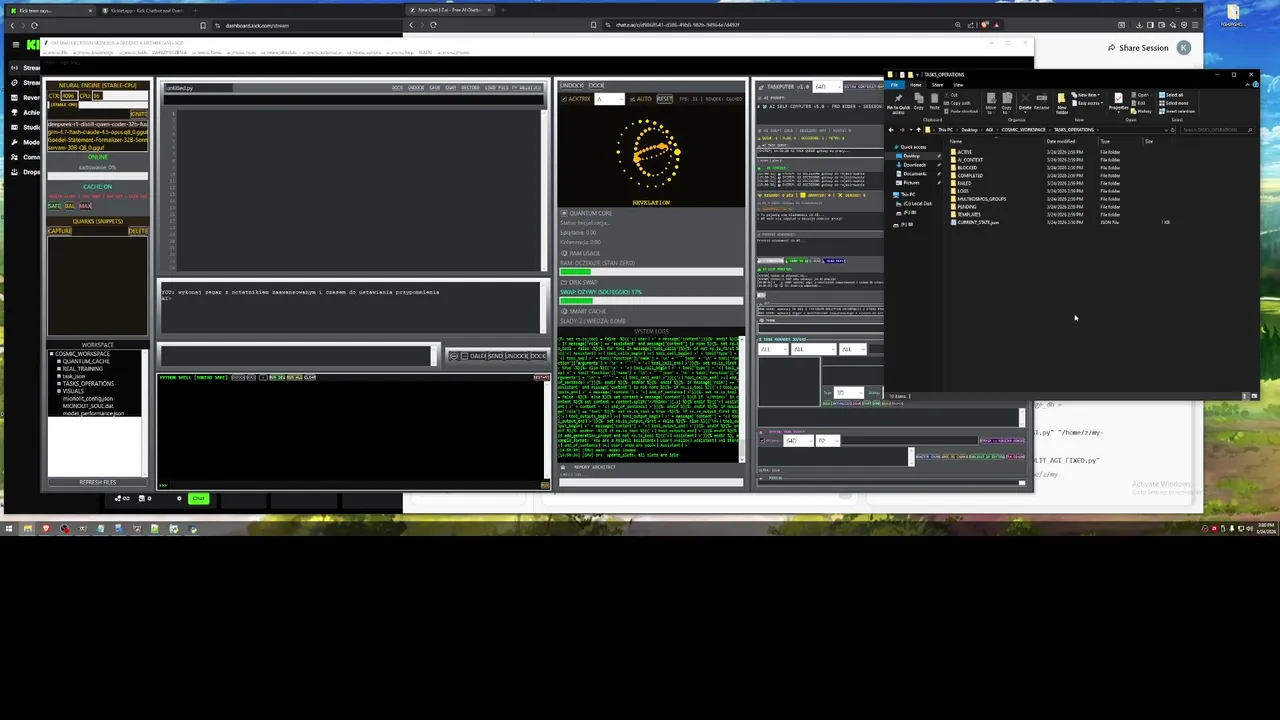Click the REFRESH FILES button
Screen dimensions: 1280x720
(97, 482)
